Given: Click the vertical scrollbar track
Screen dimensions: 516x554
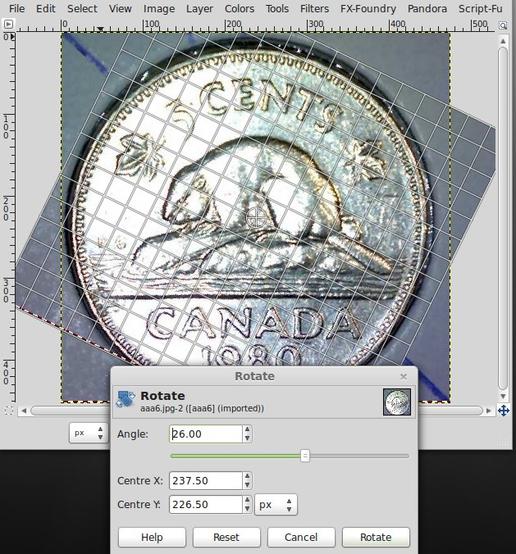Looking at the screenshot, I should click(x=503, y=219).
